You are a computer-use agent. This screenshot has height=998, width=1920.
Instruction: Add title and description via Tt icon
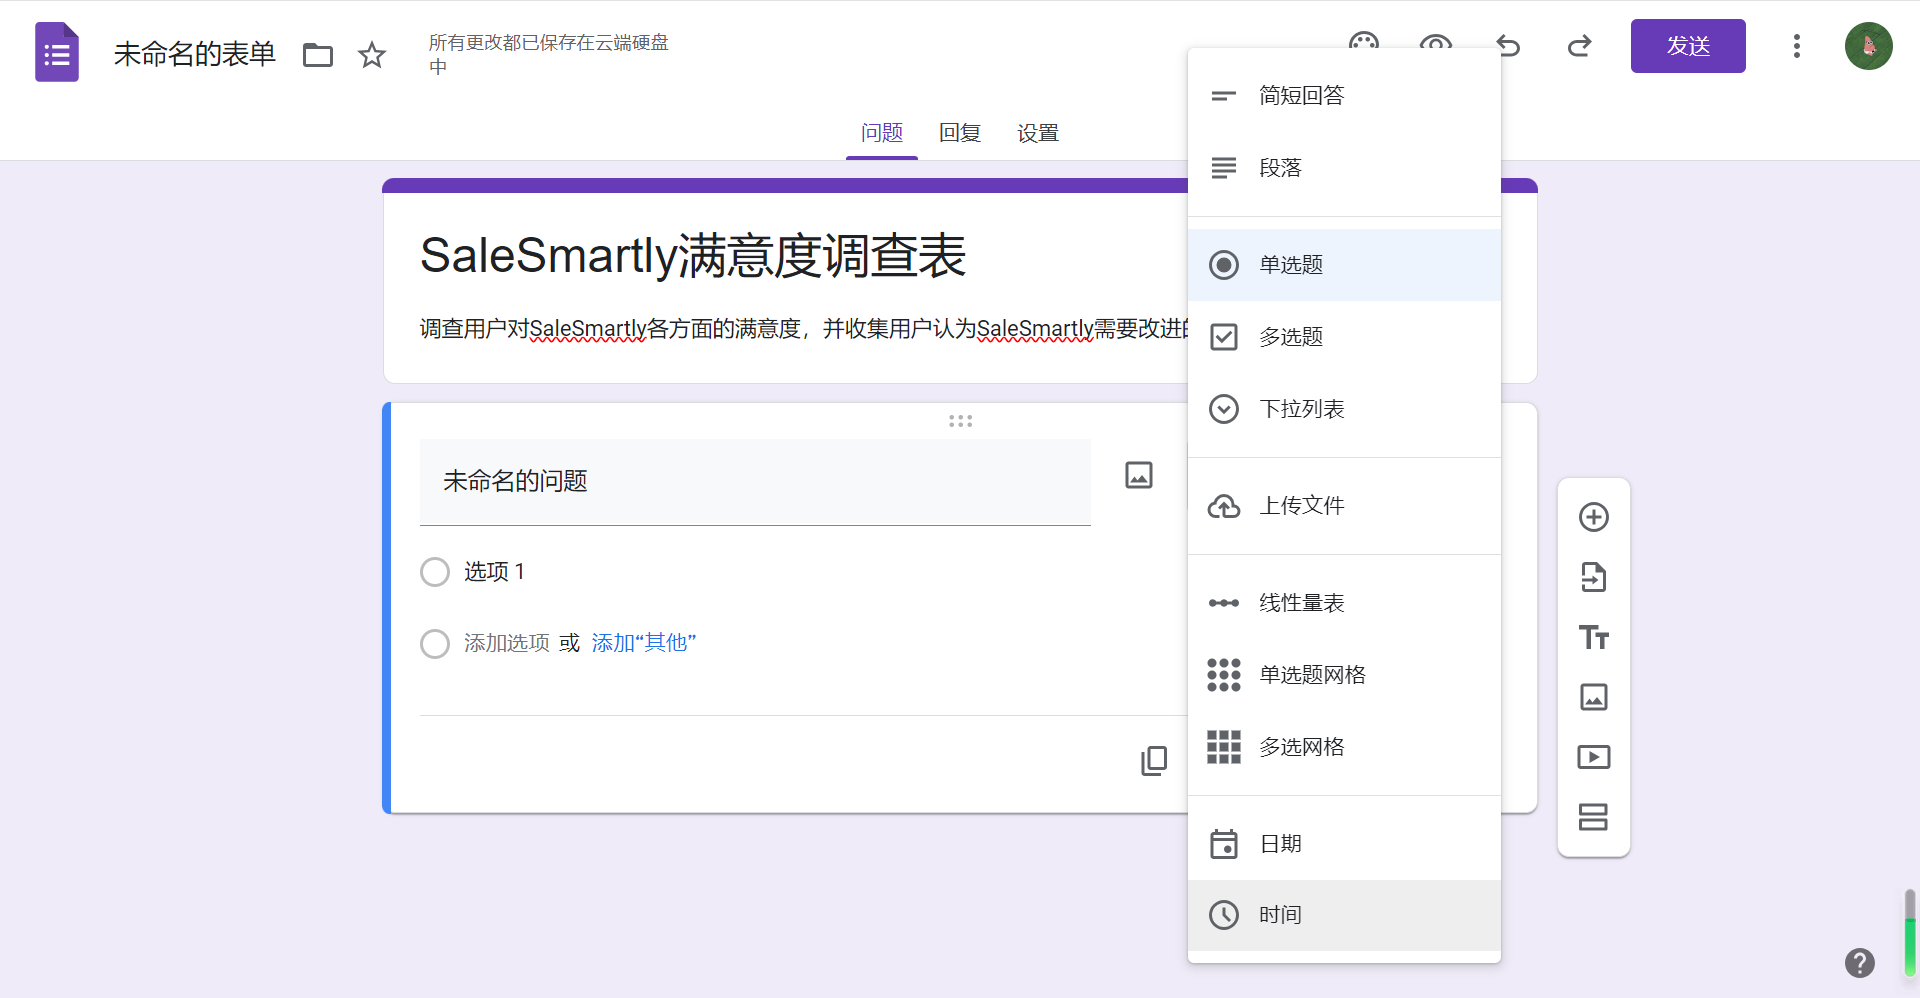pos(1593,637)
